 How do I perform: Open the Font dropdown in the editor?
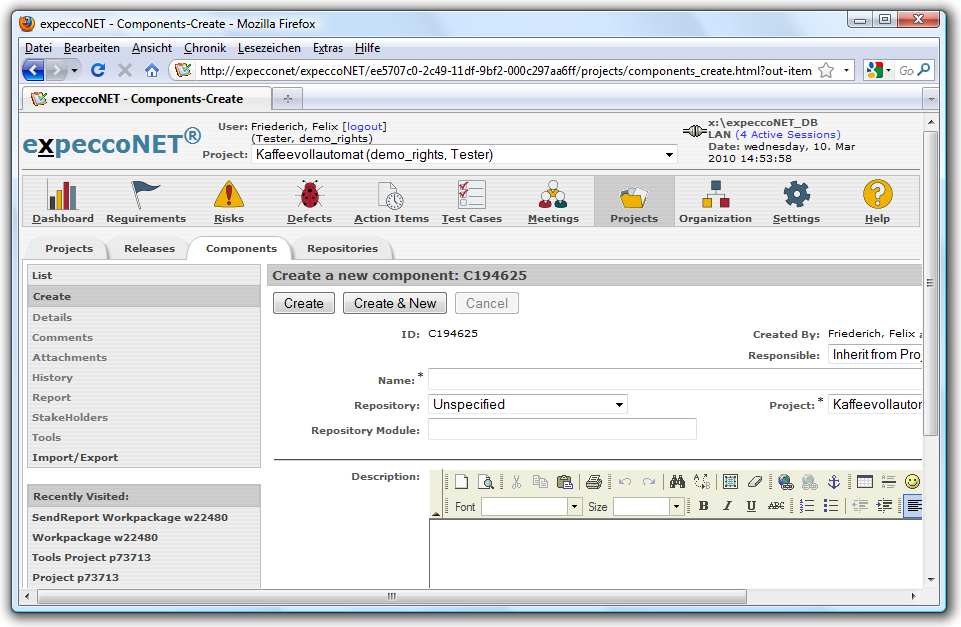point(531,507)
